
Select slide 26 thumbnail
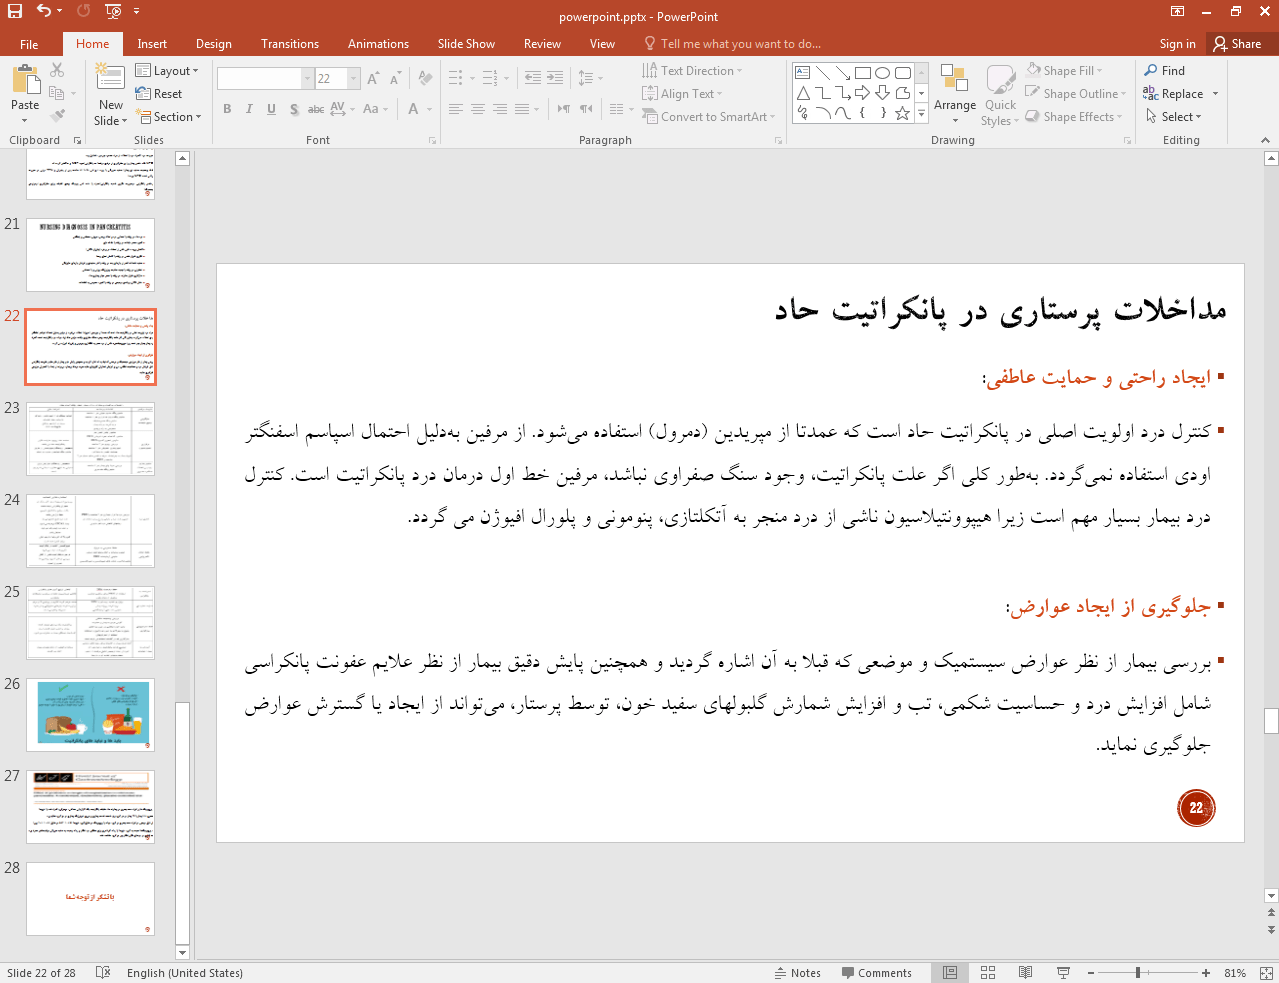coord(91,715)
